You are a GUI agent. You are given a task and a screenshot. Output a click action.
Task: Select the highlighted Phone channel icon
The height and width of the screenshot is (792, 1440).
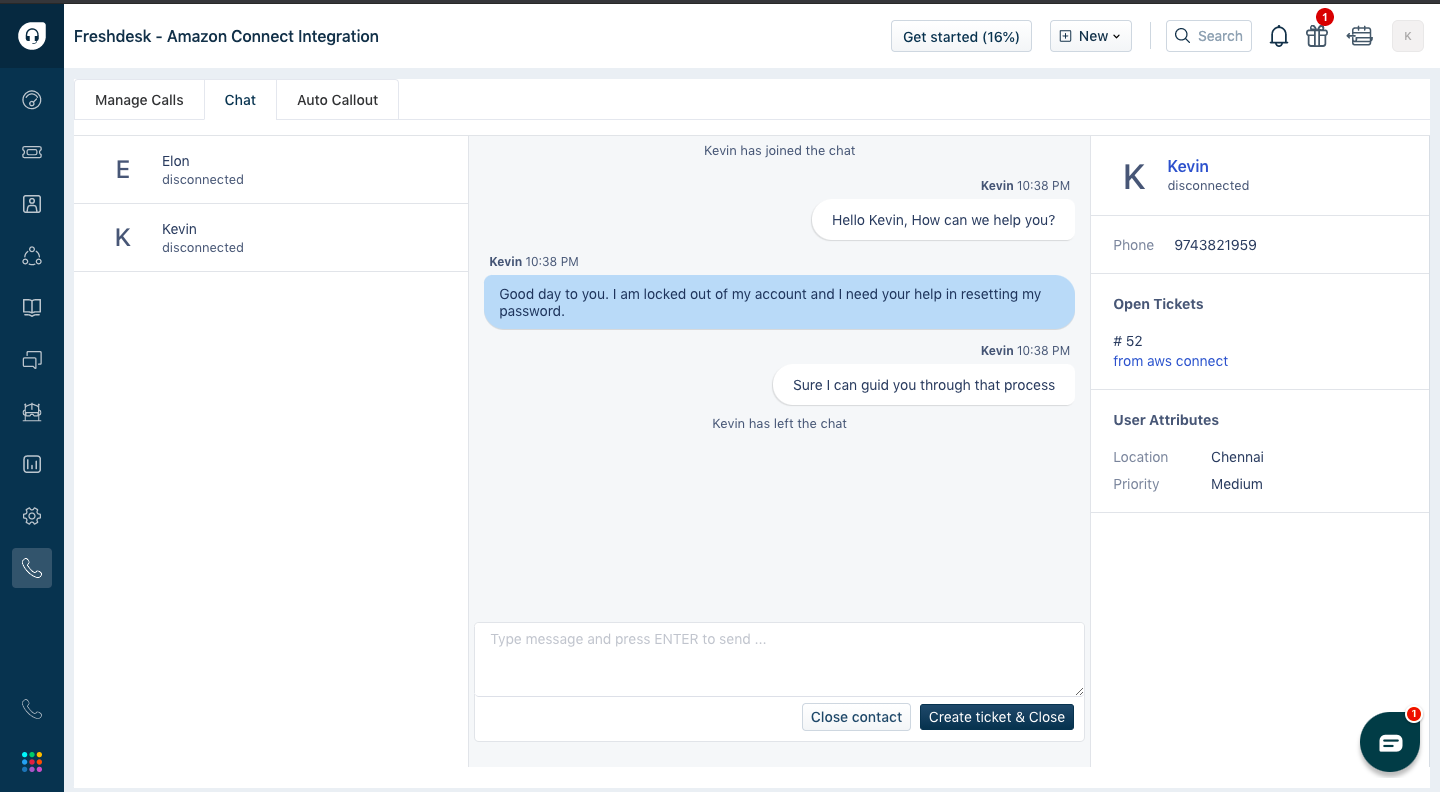click(x=32, y=568)
